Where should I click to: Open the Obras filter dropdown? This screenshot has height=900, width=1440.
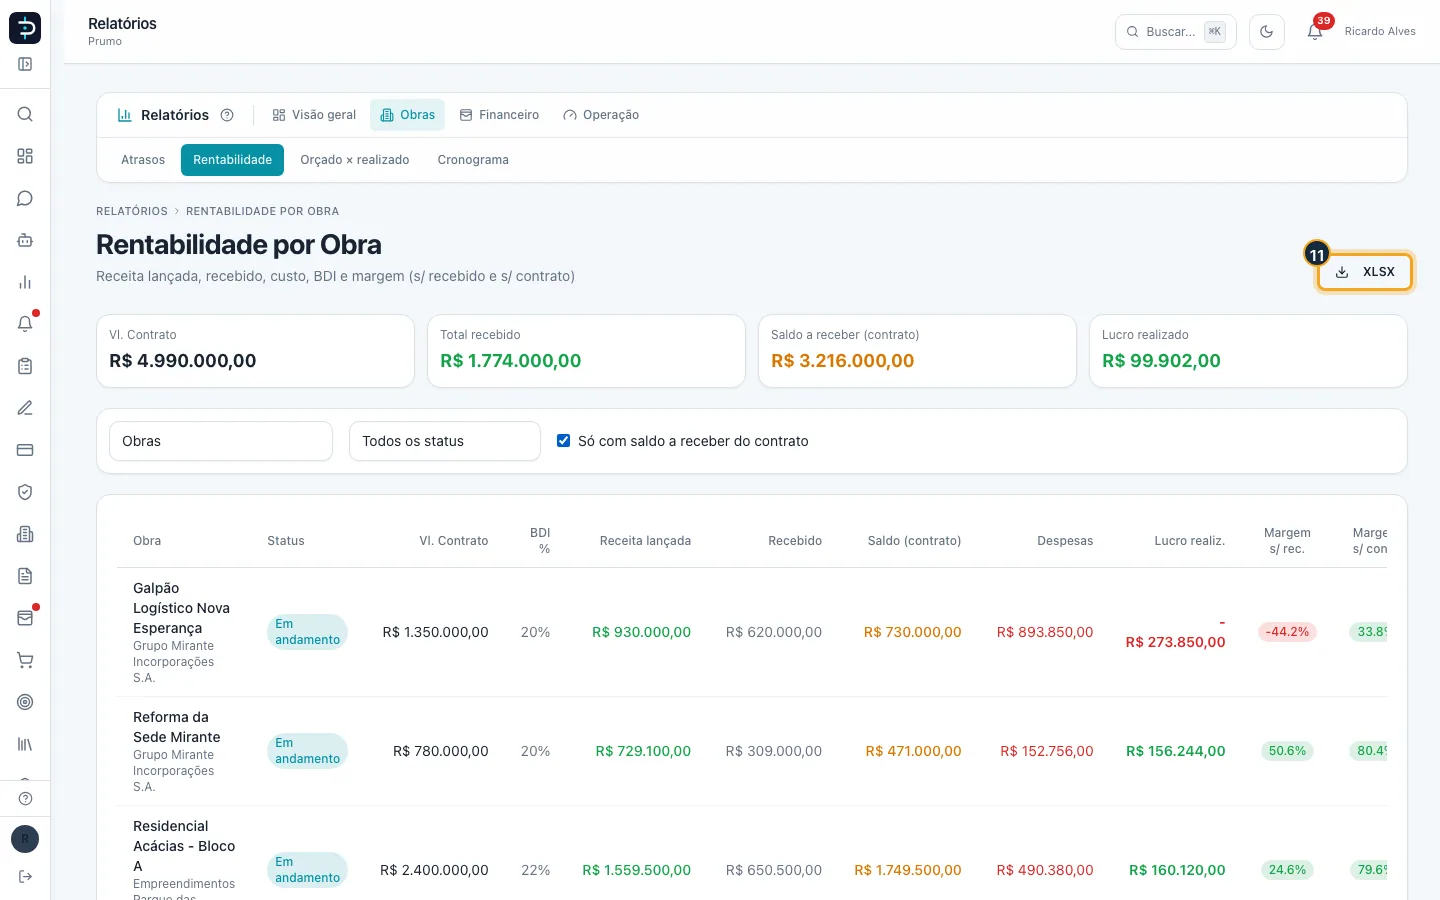coord(221,441)
